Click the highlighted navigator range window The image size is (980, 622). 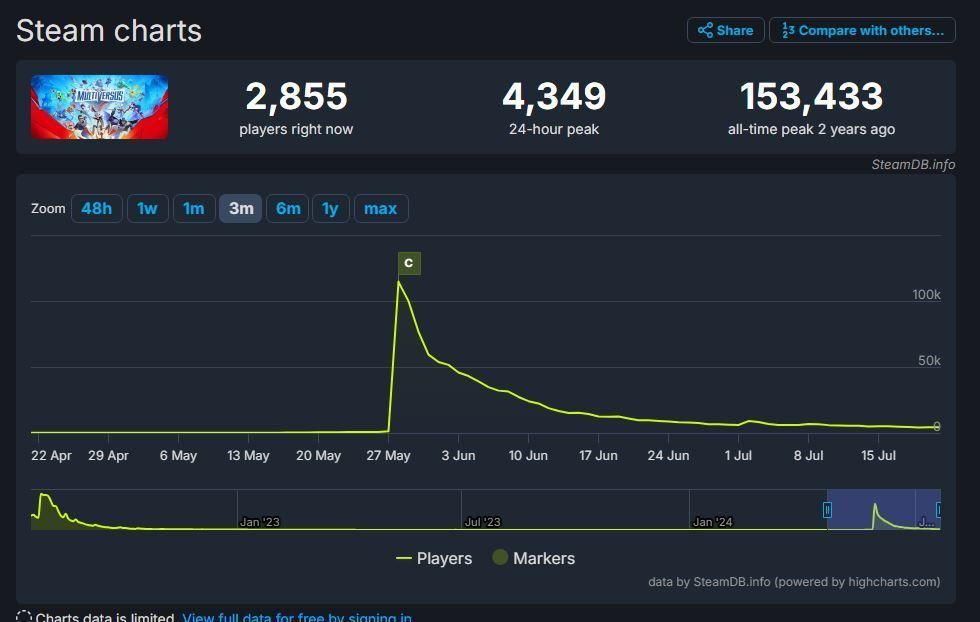(x=883, y=509)
